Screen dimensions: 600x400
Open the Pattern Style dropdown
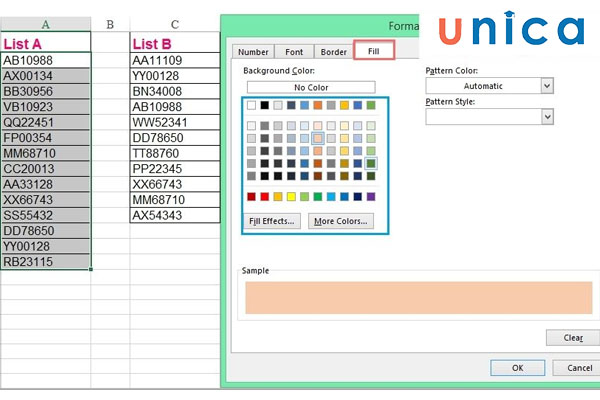547,117
